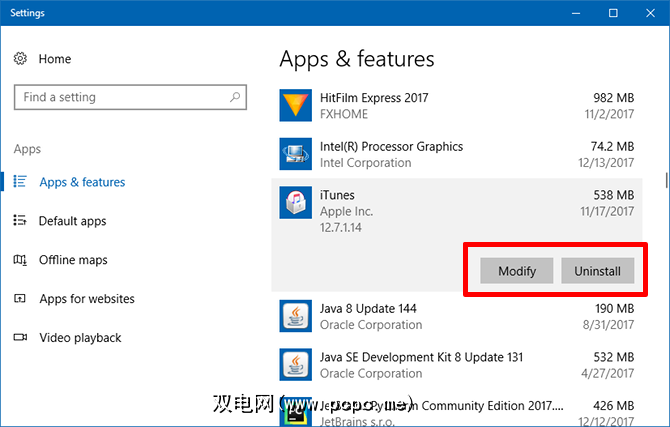Click the Default apps sidebar icon
The image size is (670, 427).
[21, 221]
